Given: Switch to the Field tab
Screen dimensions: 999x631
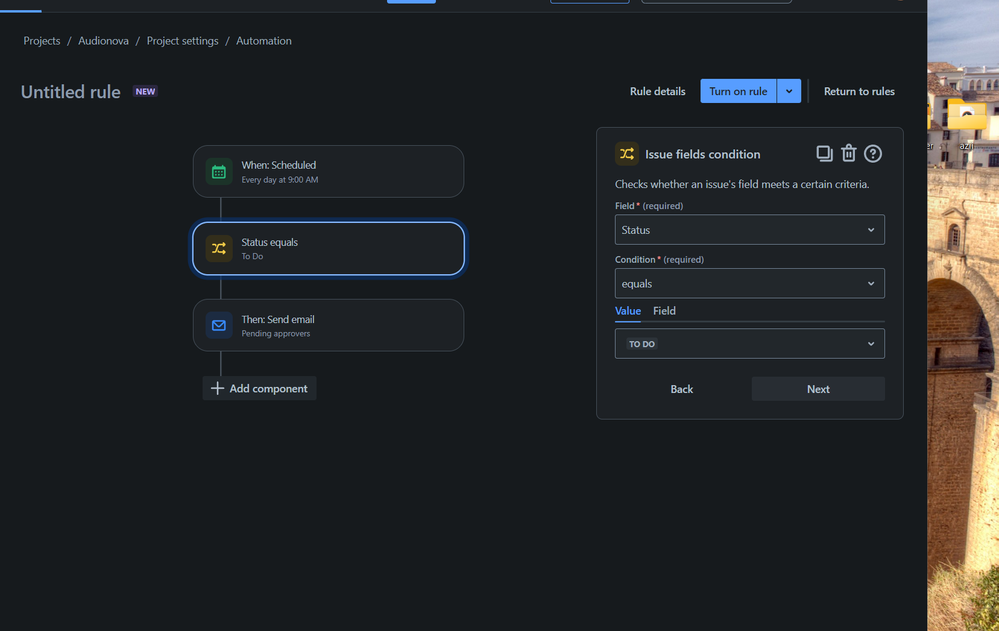Looking at the screenshot, I should (x=664, y=311).
